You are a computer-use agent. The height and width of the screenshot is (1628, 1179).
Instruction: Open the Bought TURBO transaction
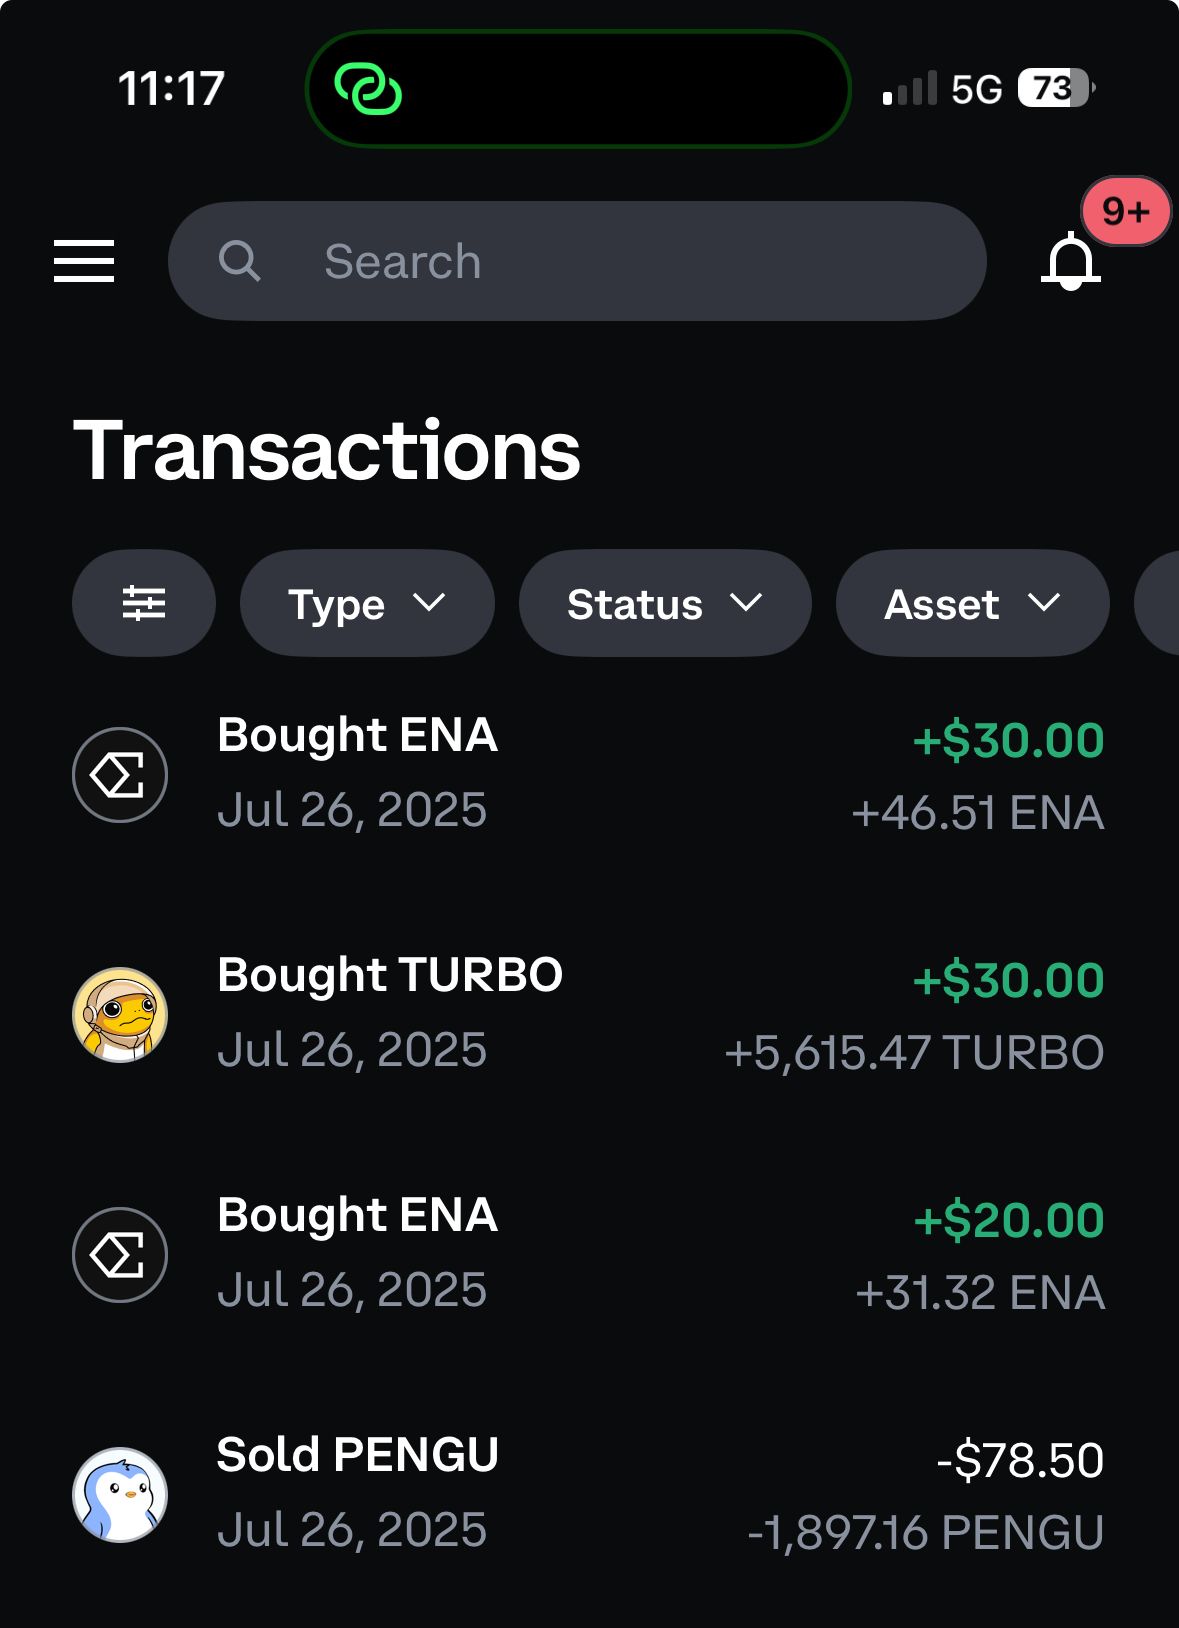(x=589, y=1015)
